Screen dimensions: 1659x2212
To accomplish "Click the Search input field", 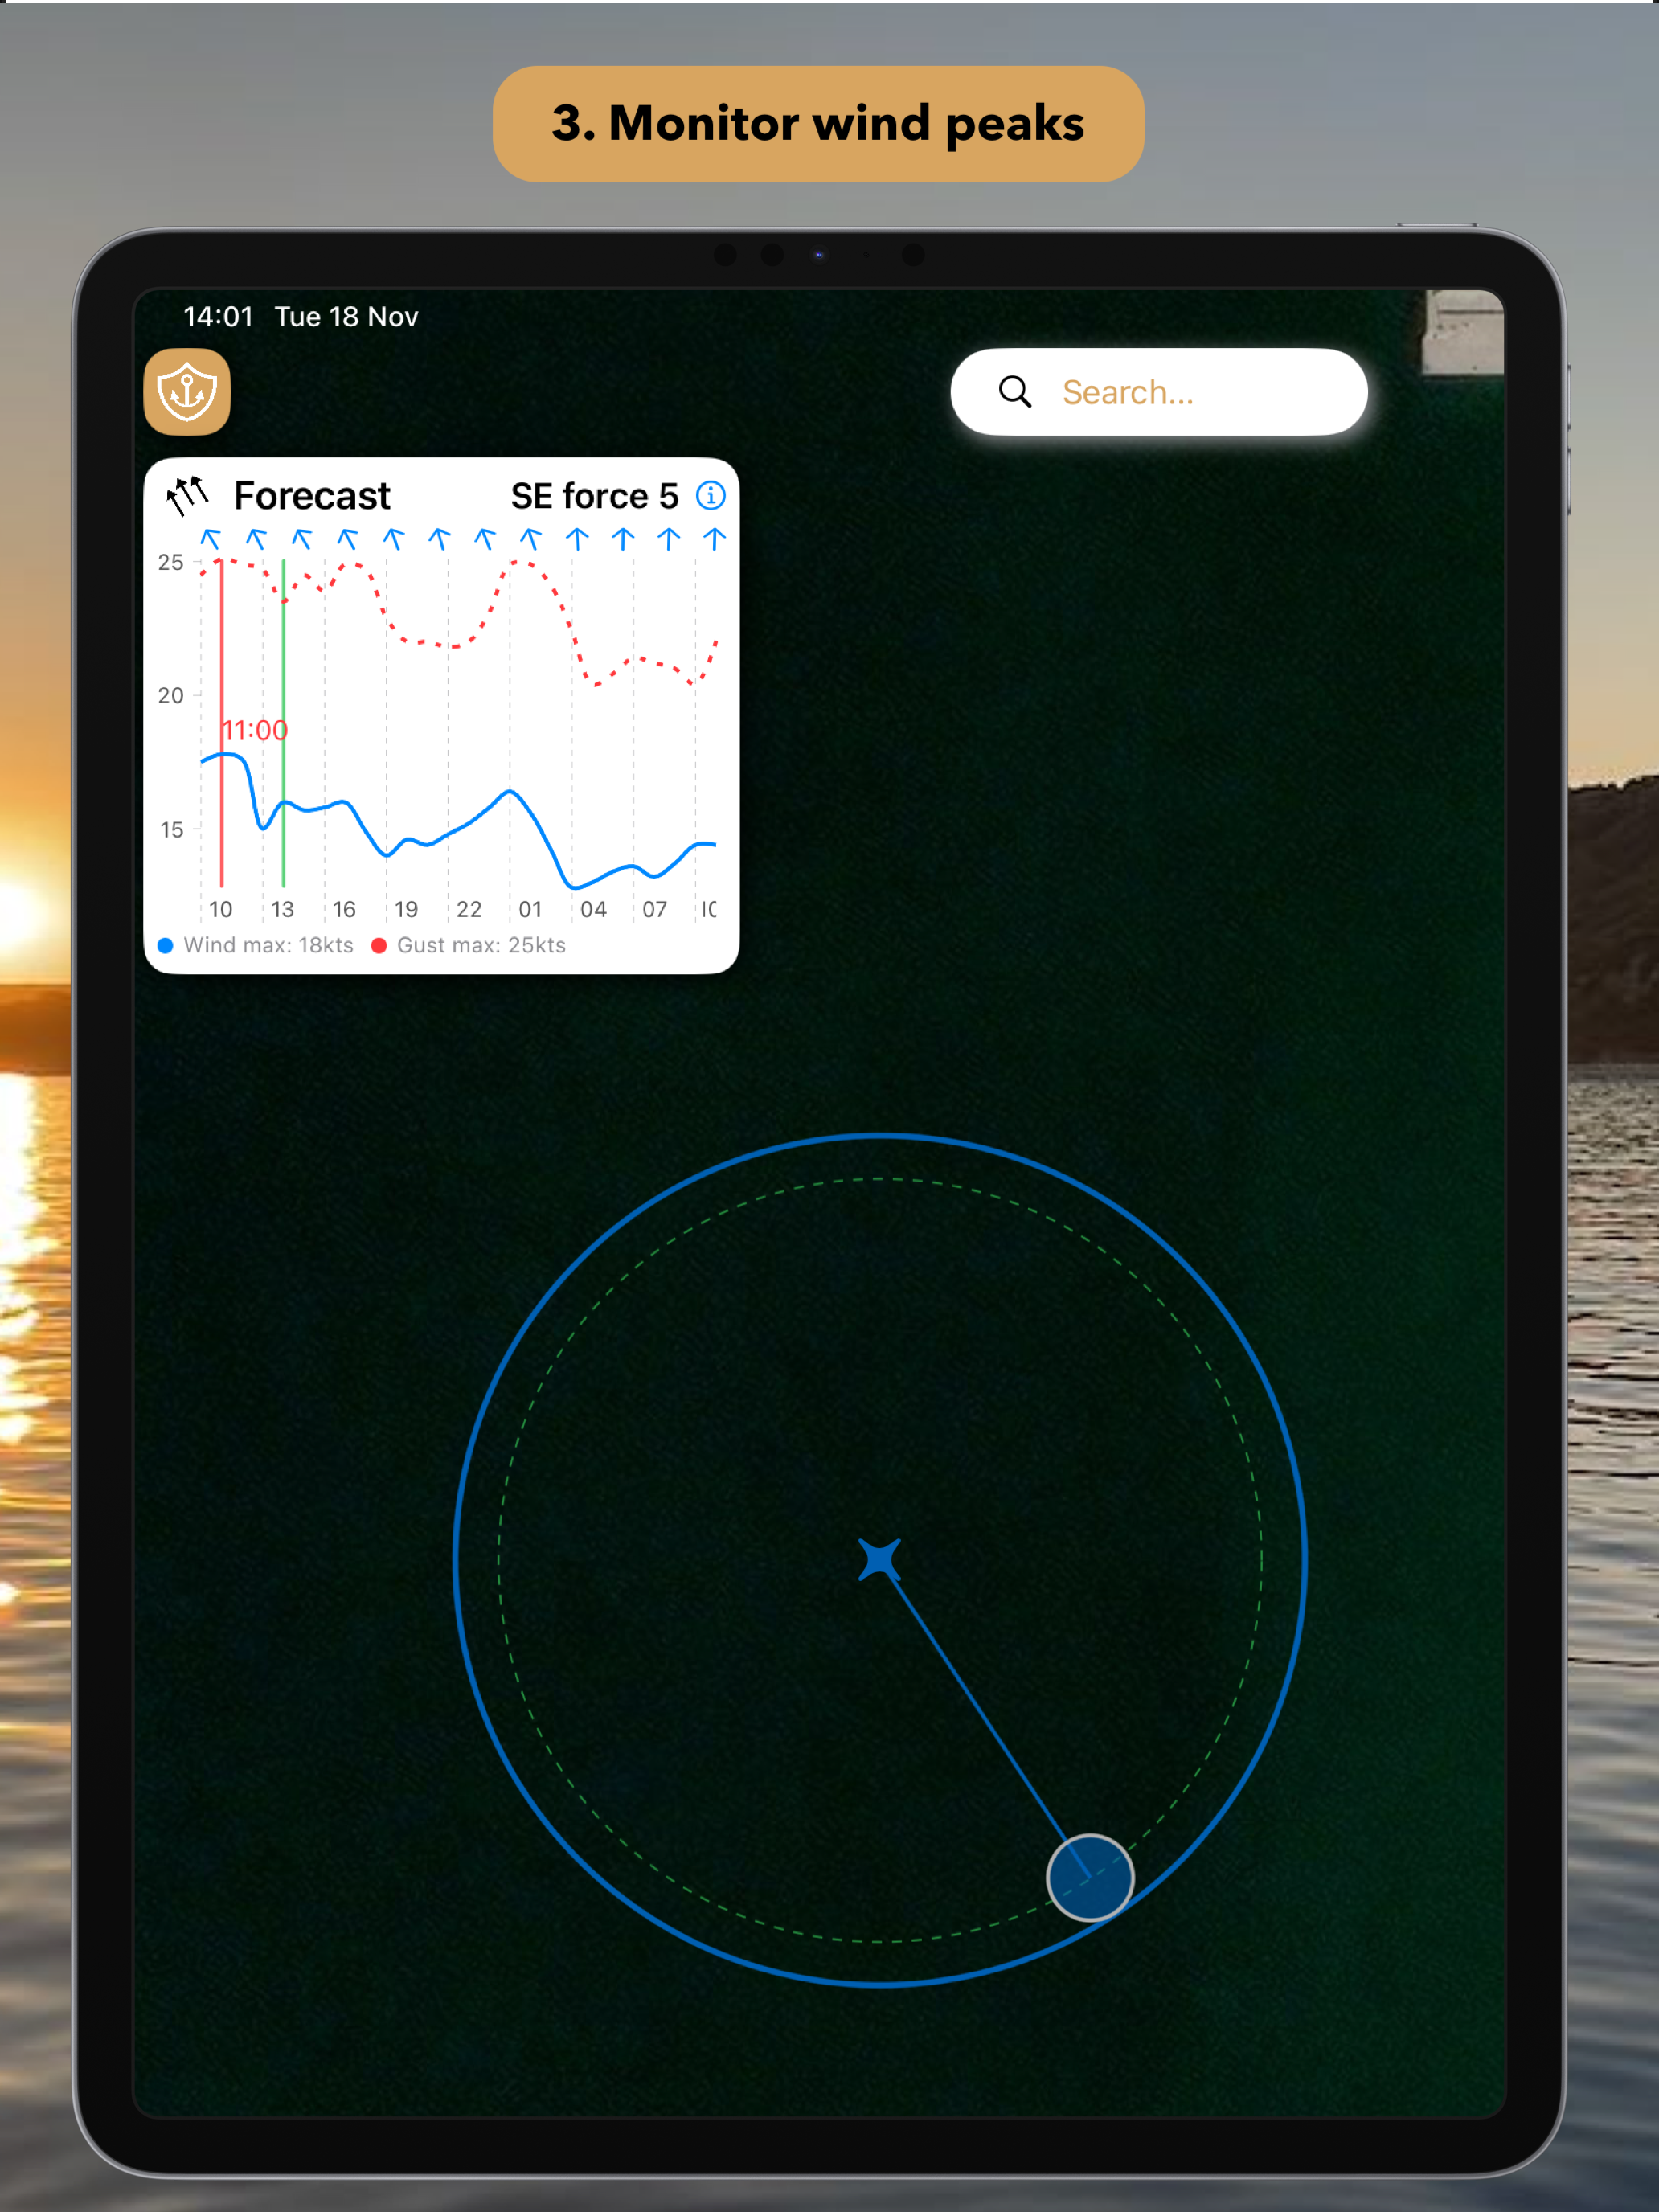I will tap(1158, 391).
